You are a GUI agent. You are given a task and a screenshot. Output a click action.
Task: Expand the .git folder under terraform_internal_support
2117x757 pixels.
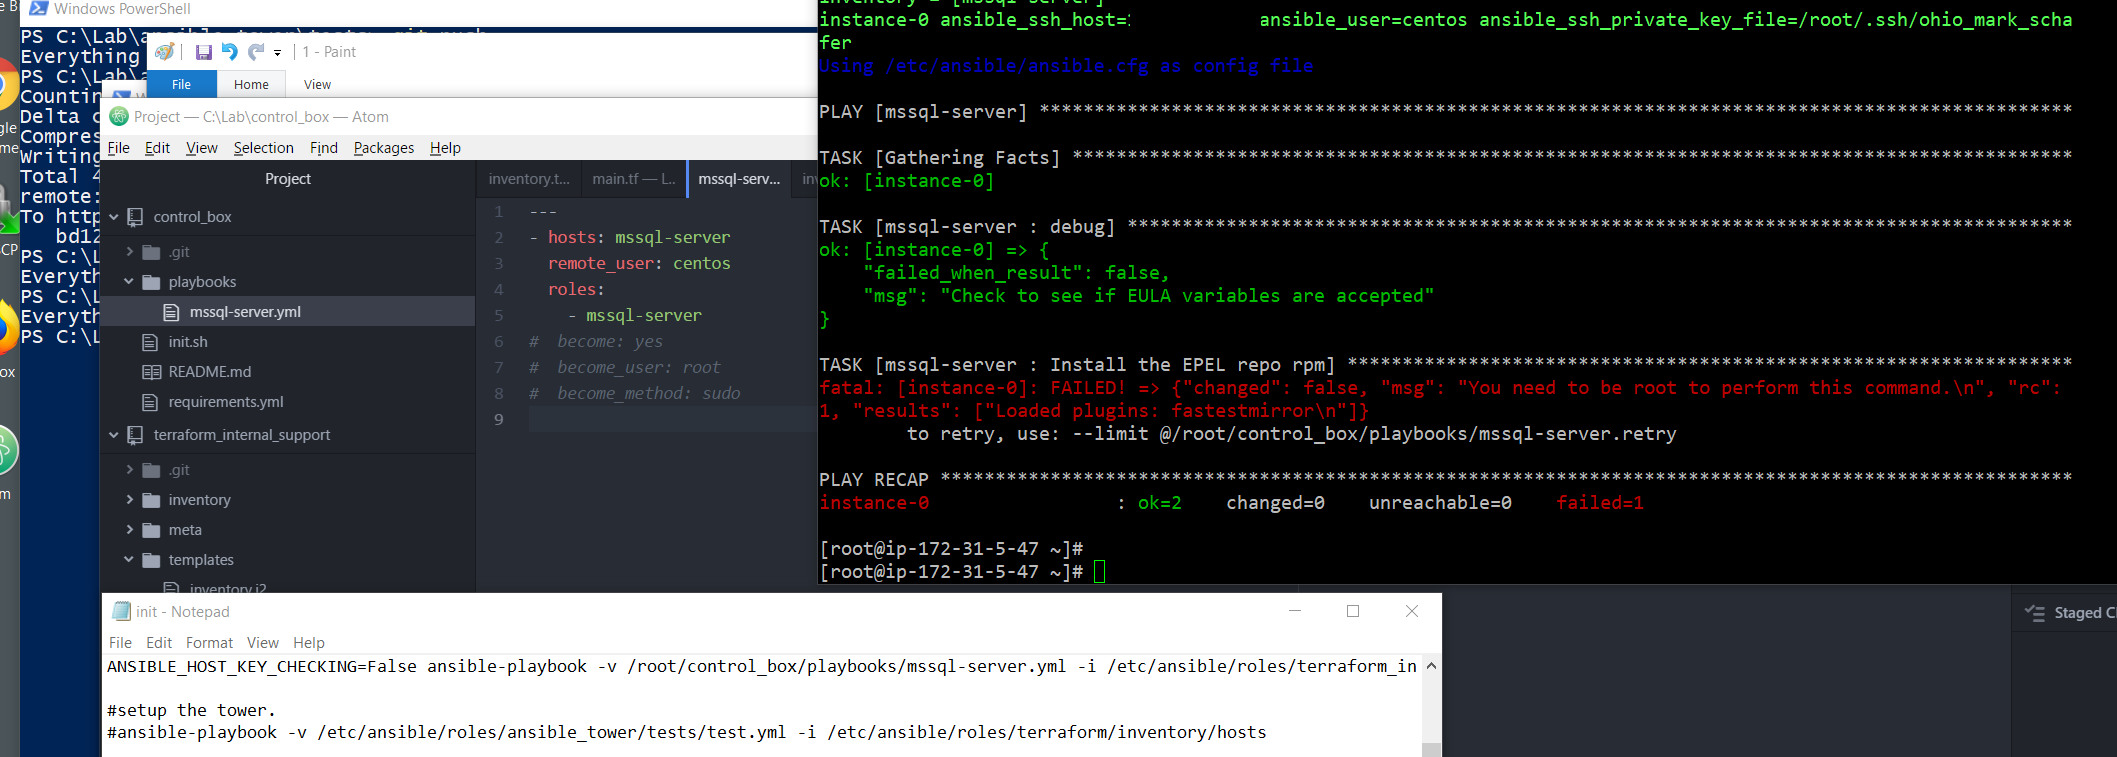click(129, 470)
